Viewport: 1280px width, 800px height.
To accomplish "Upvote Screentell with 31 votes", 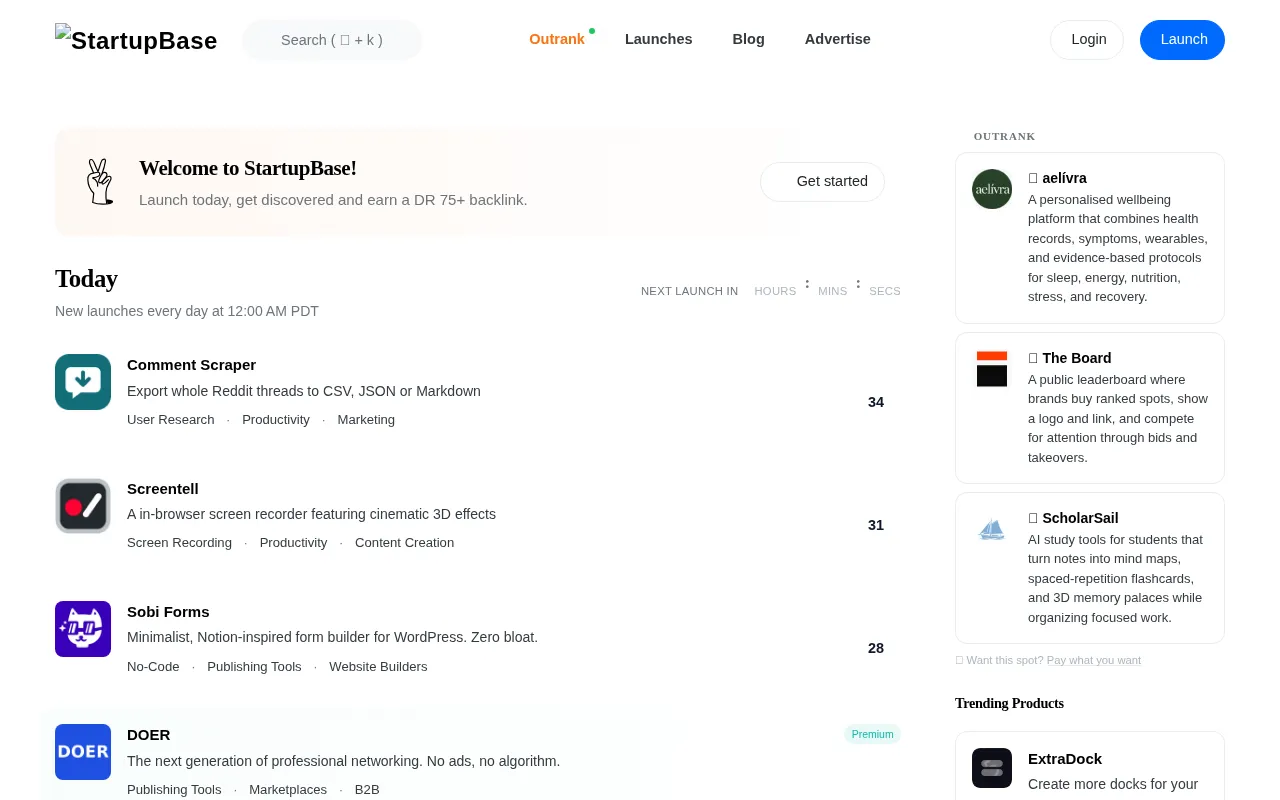I will pyautogui.click(x=876, y=525).
